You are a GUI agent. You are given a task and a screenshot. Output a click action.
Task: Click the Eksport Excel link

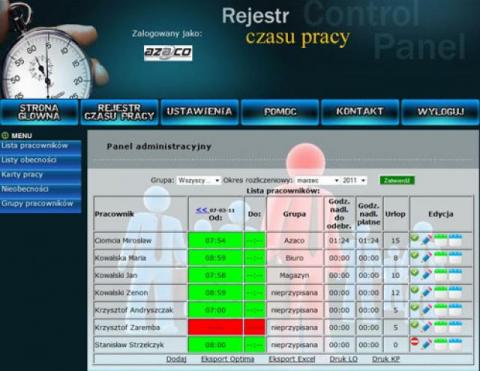(292, 359)
